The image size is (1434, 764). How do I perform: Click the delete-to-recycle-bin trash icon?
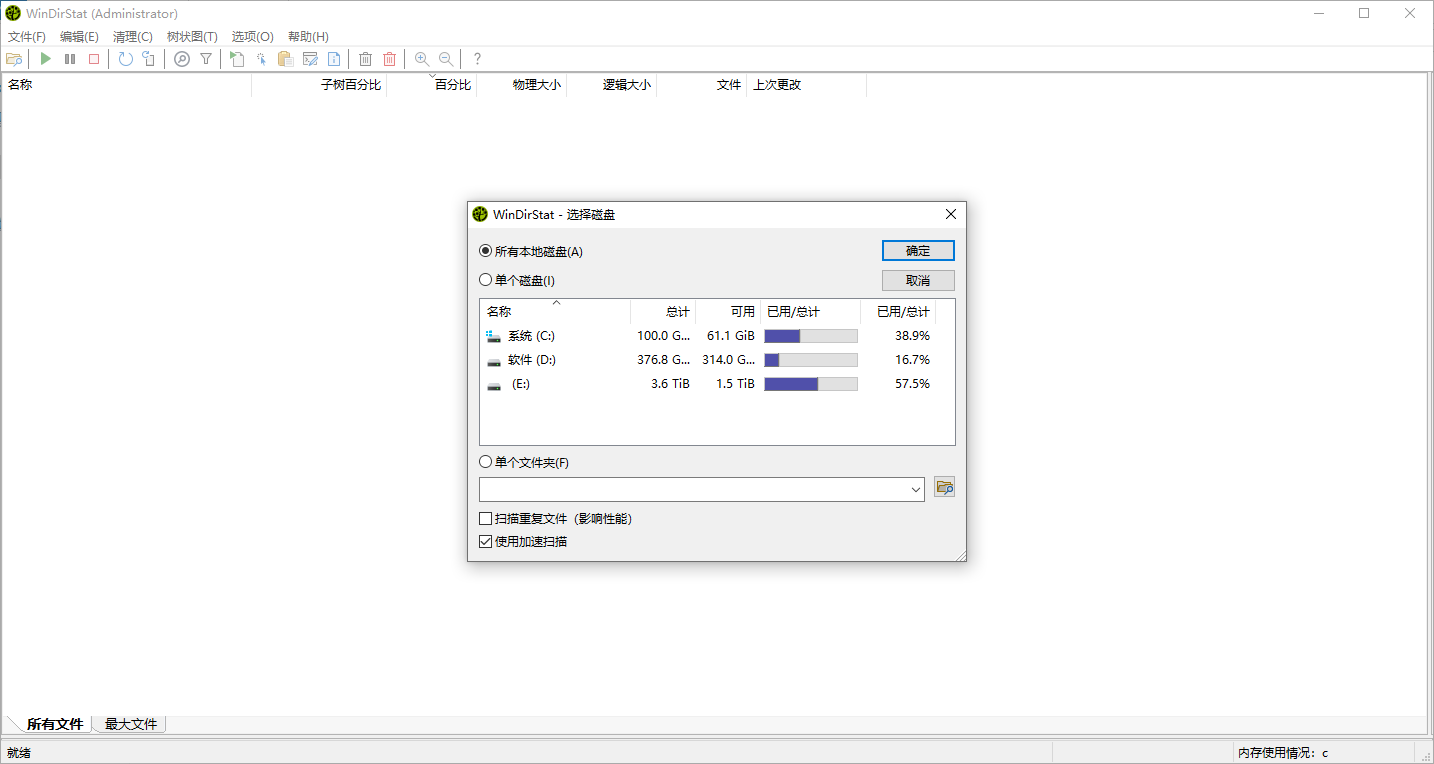click(365, 58)
